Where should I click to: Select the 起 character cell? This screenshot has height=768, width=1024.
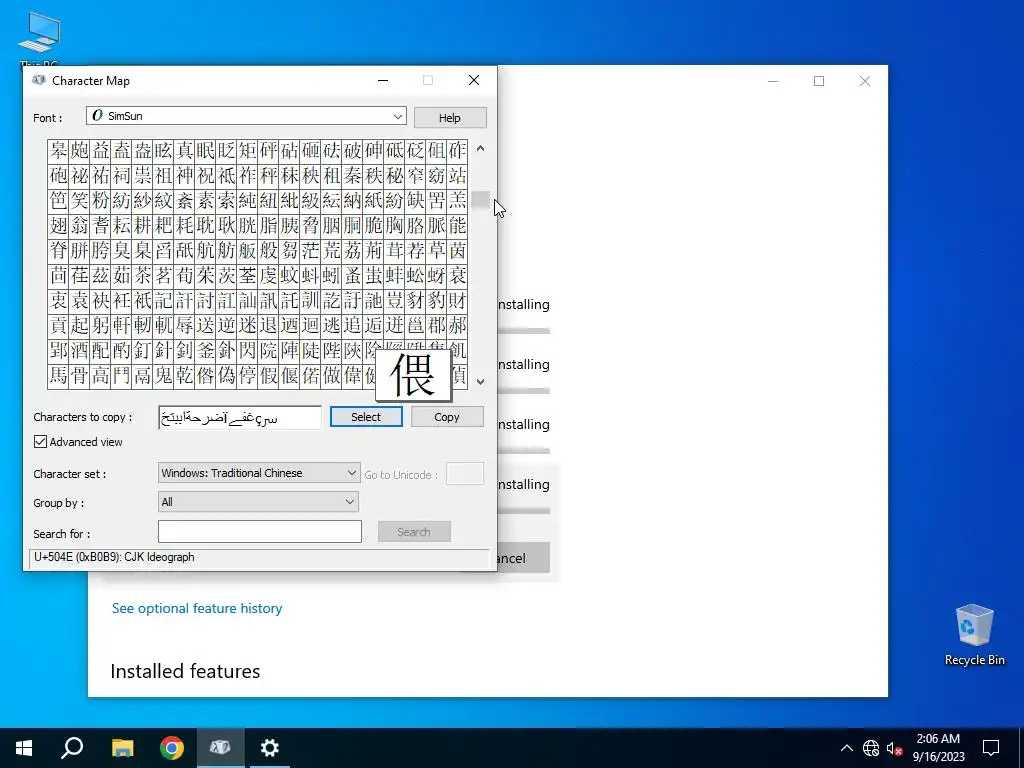tap(80, 325)
